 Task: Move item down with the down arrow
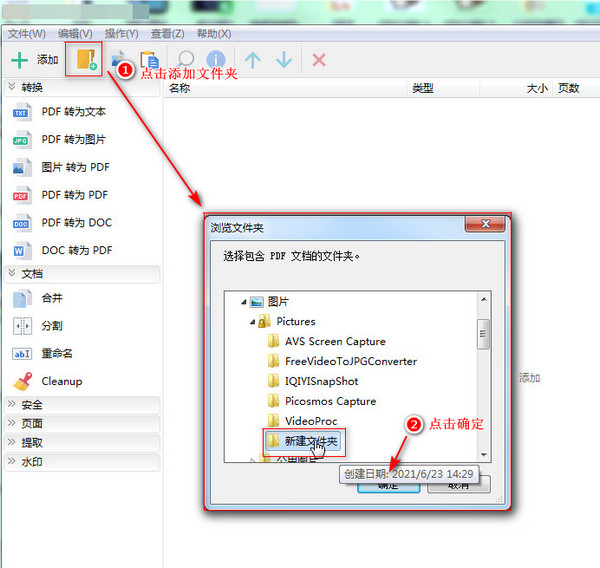coord(284,60)
